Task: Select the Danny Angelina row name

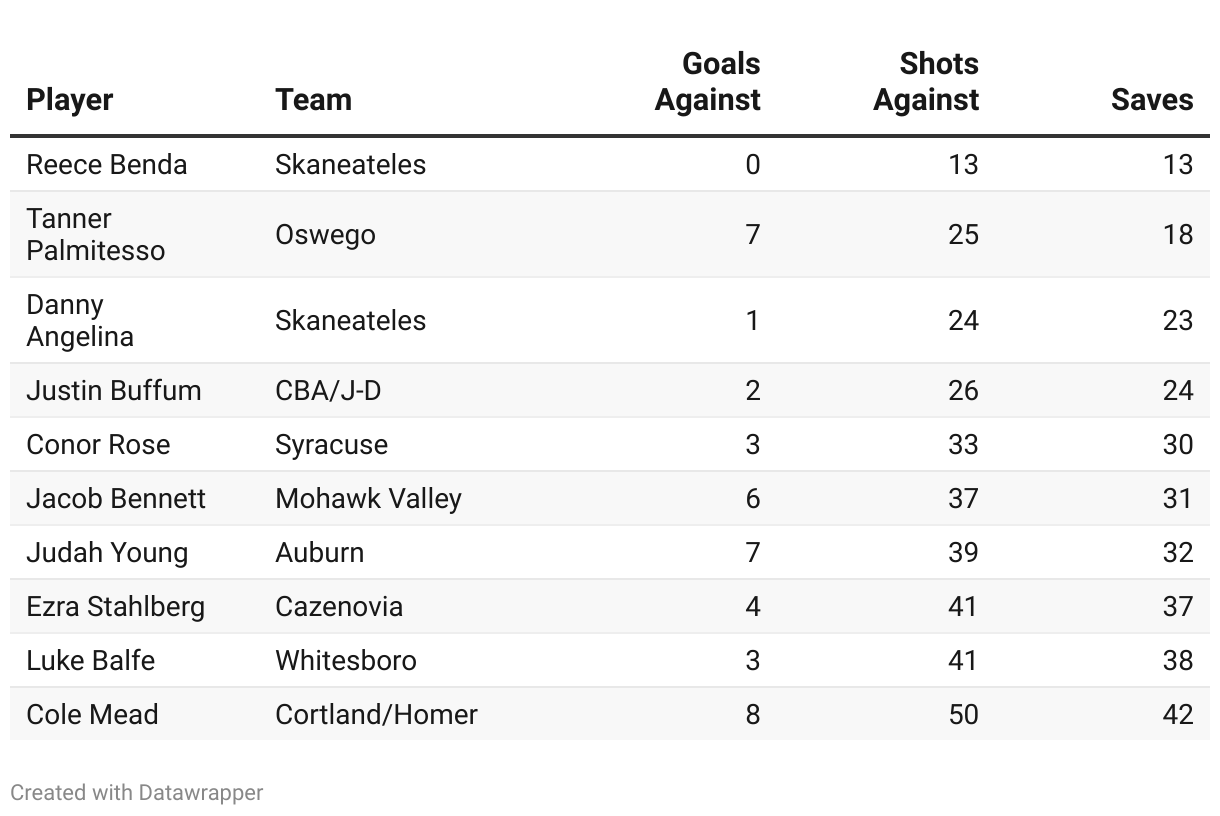Action: pyautogui.click(x=80, y=320)
